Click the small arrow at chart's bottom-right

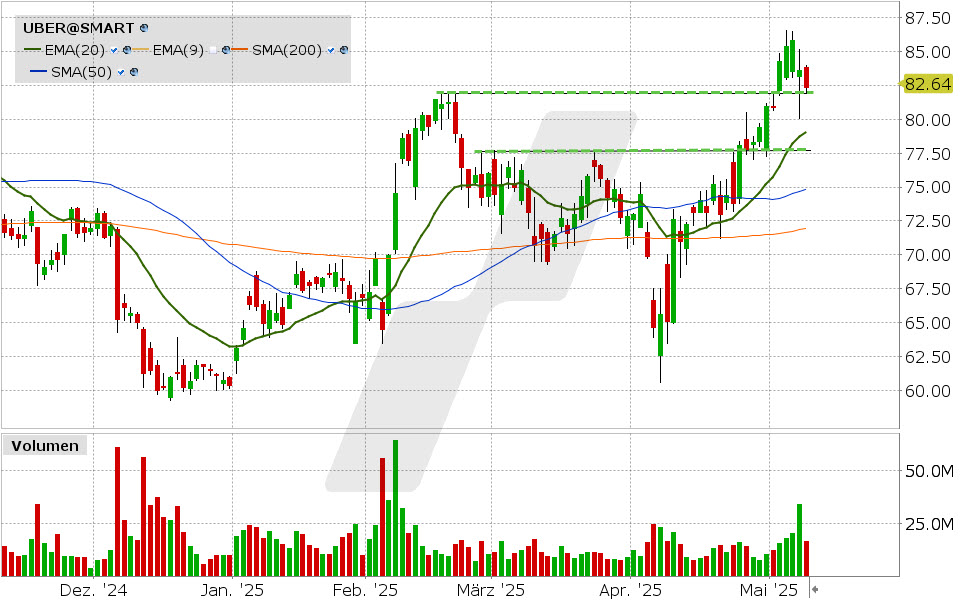click(x=815, y=590)
